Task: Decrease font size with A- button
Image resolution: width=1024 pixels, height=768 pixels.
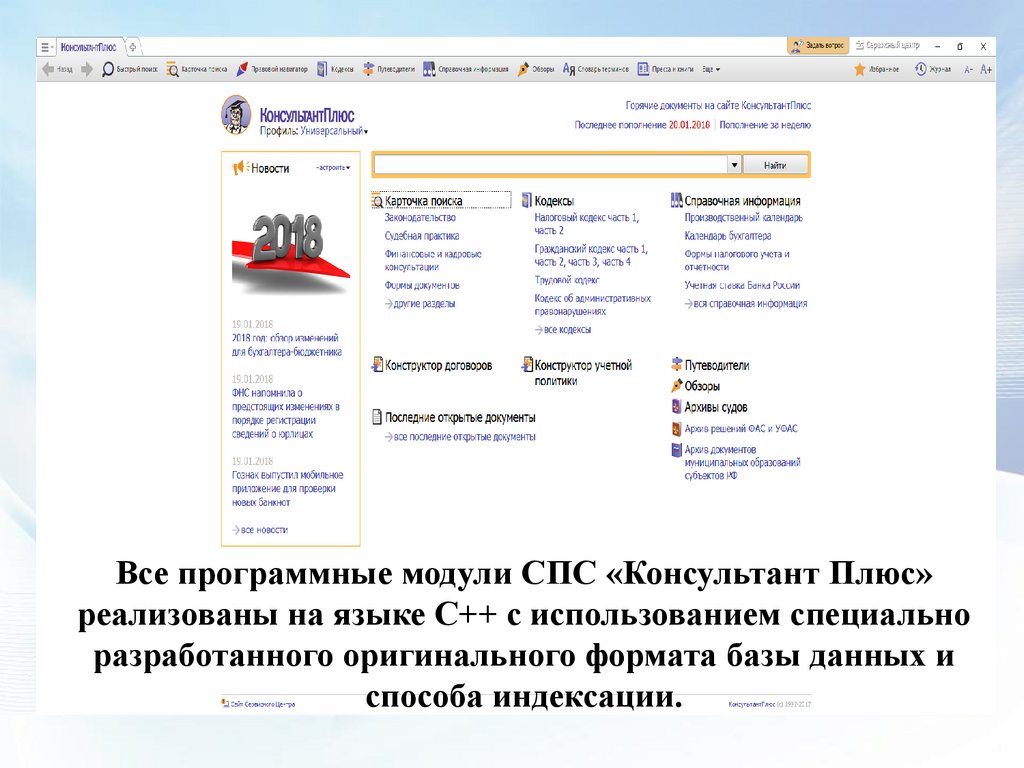Action: pyautogui.click(x=968, y=69)
